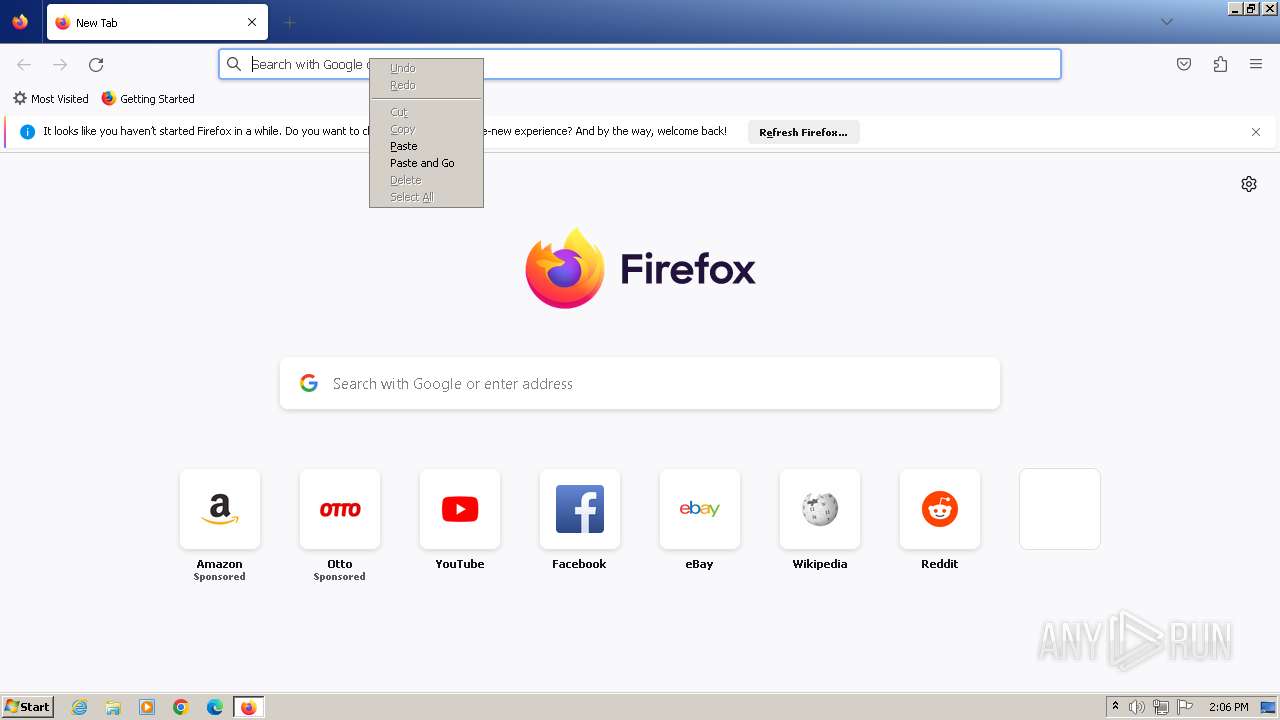Click Delete in context menu

click(426, 180)
